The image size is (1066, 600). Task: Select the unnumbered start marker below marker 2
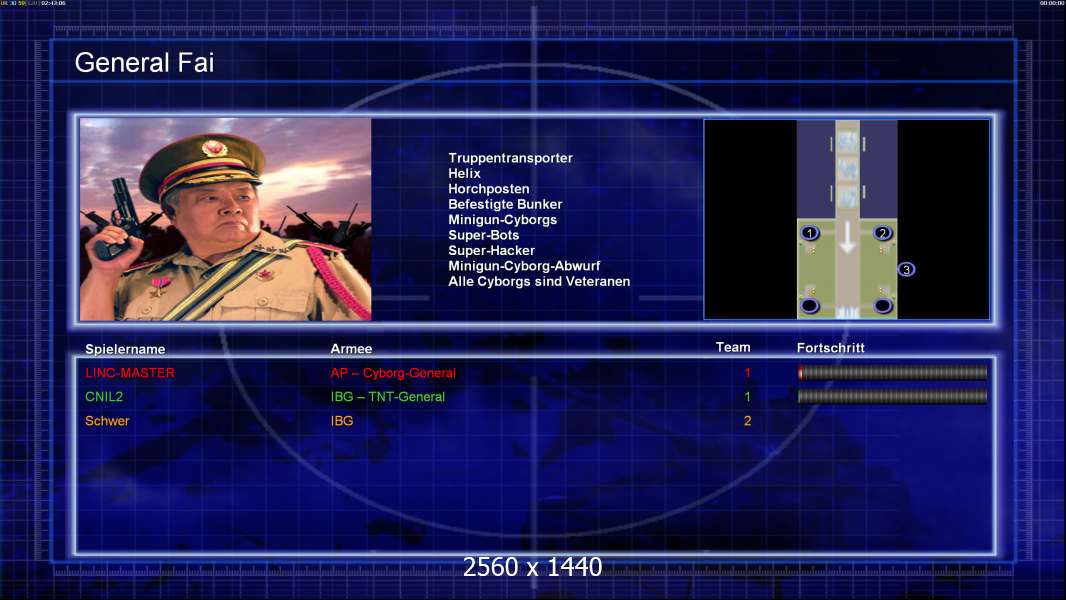coord(882,306)
